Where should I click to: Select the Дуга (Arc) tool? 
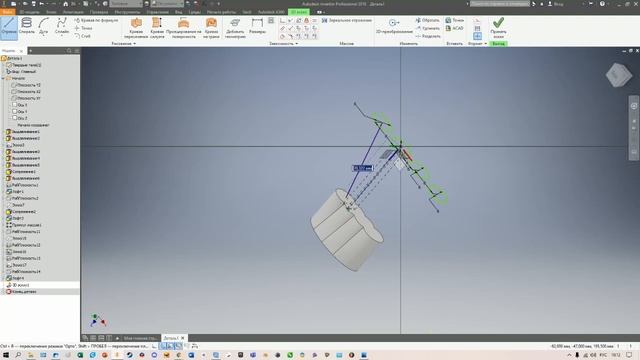(44, 25)
